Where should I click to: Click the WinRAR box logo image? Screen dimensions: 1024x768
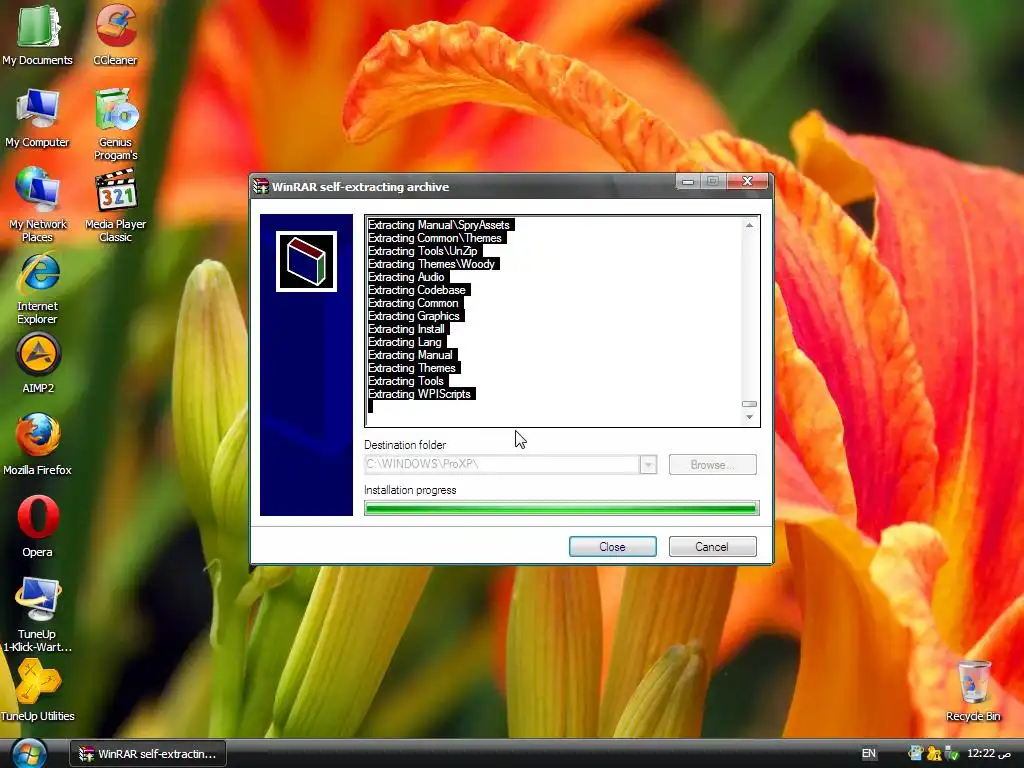pos(306,261)
